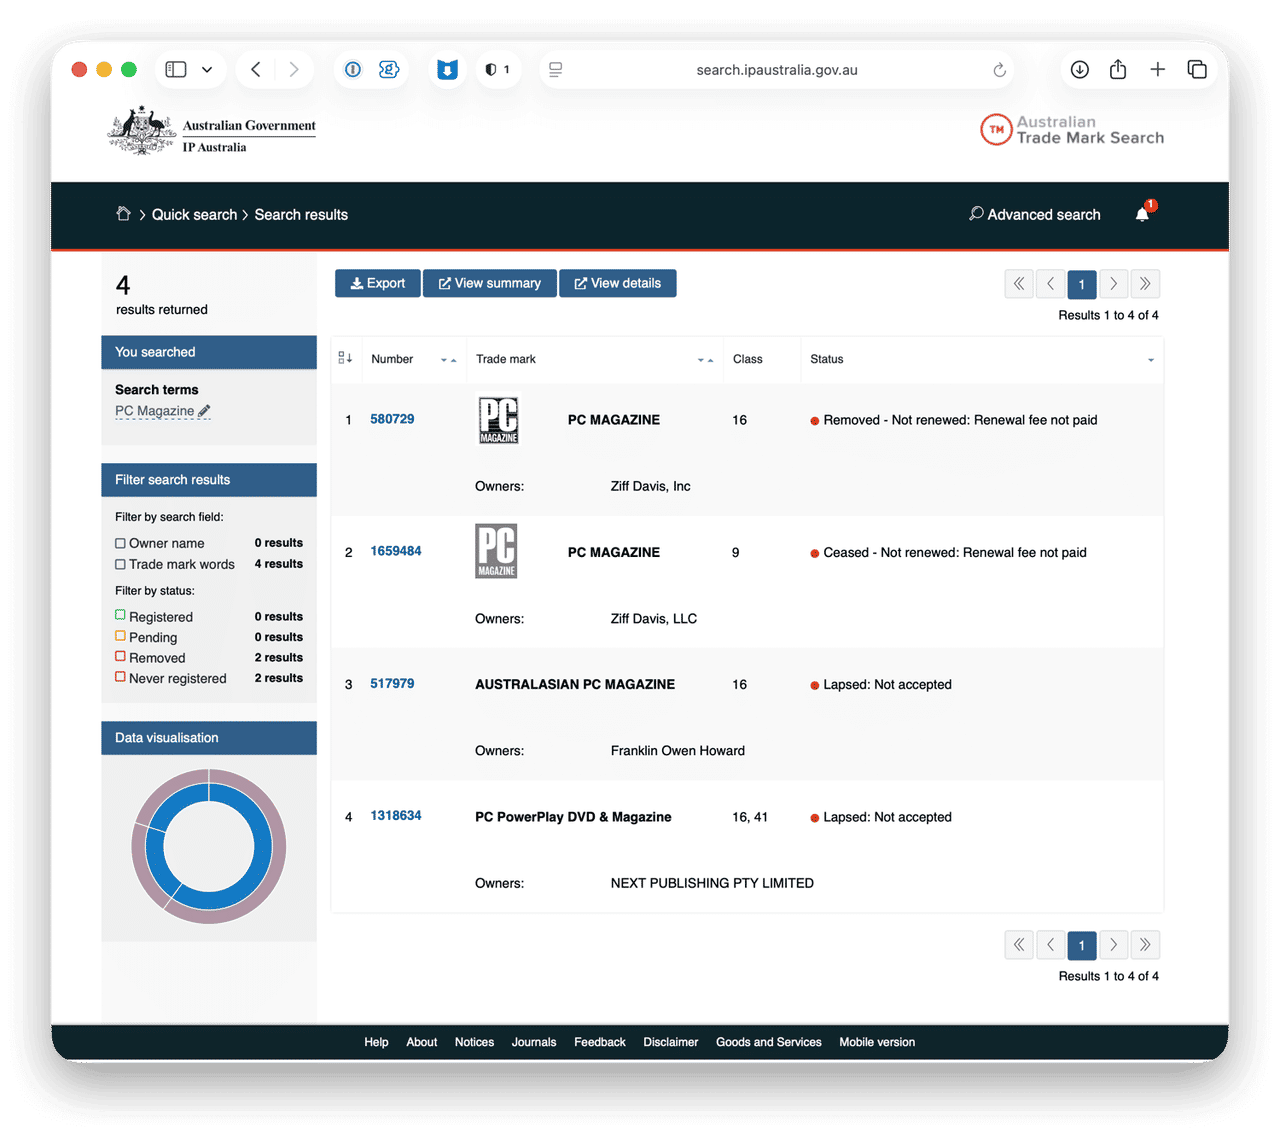Screen dimensions: 1280x1143
Task: Open the About footer link
Action: pos(422,1042)
